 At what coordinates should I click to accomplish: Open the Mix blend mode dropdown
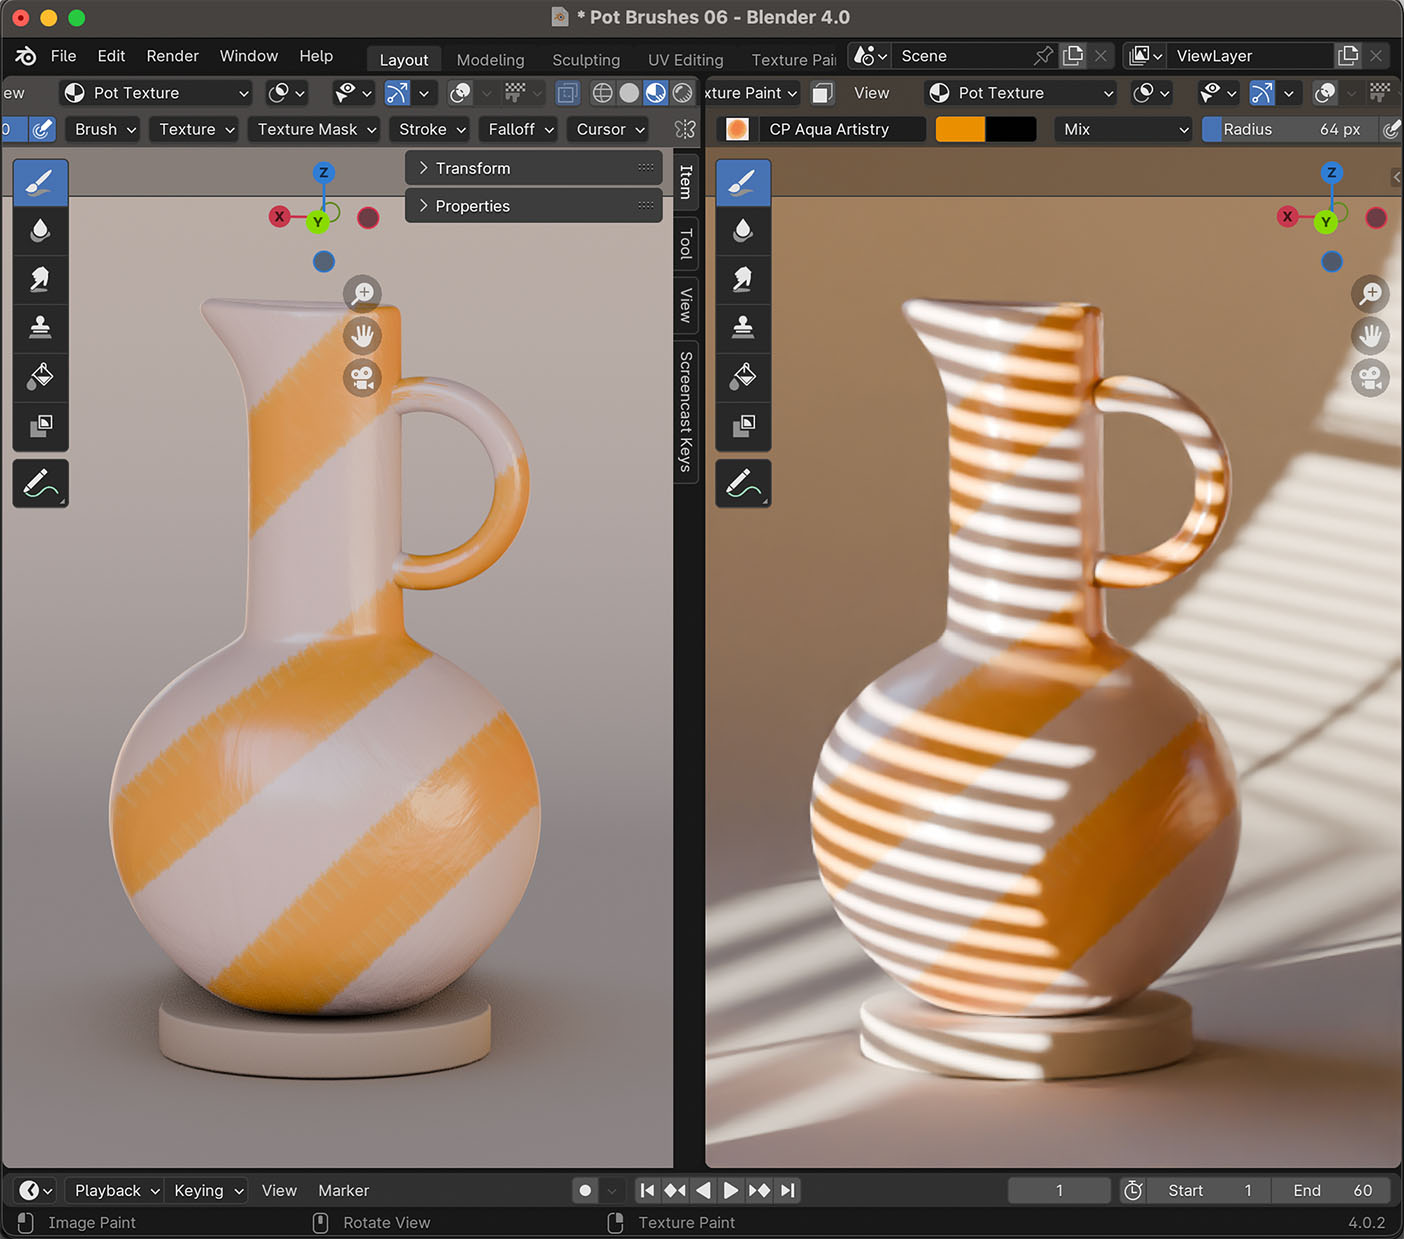point(1124,129)
